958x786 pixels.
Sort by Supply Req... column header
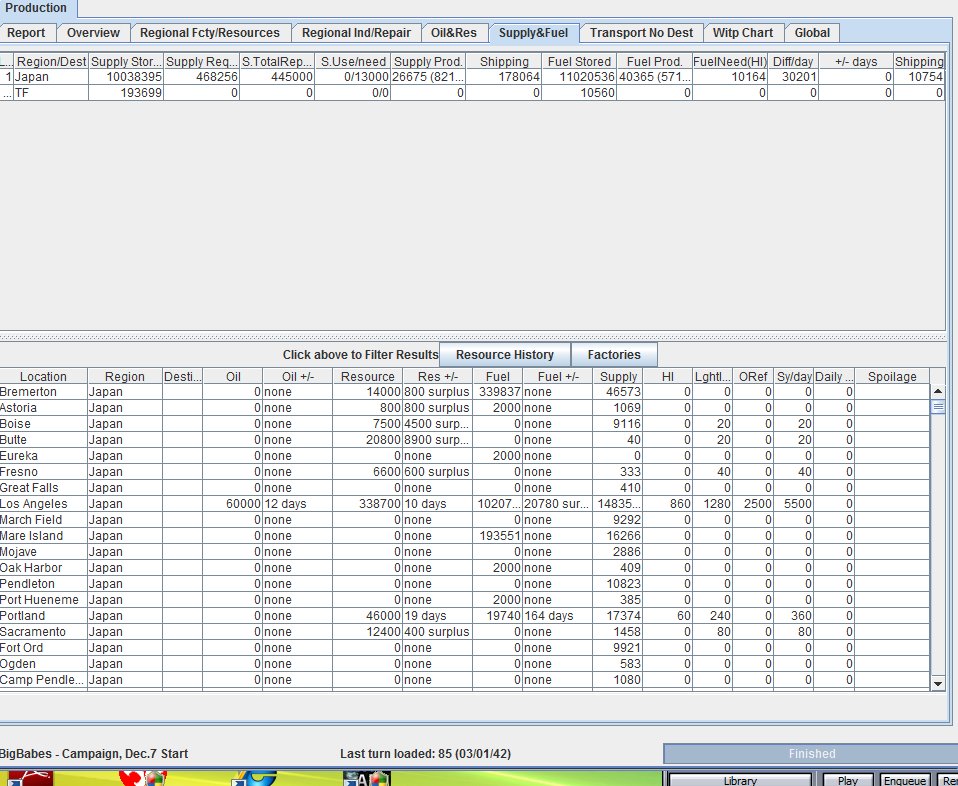coord(201,62)
